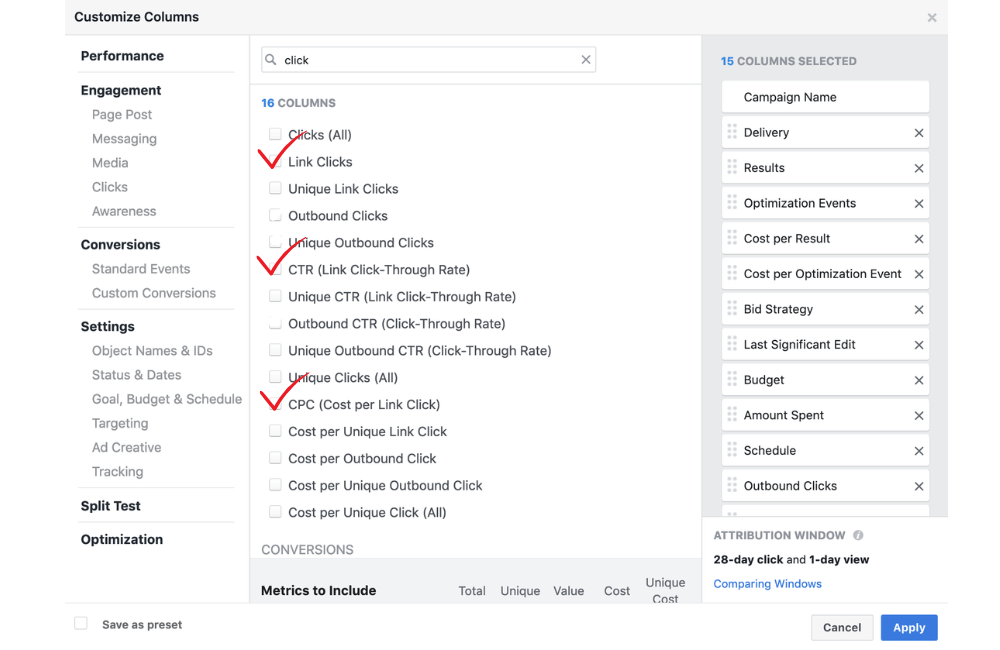Open the Comparing Windows link
The height and width of the screenshot is (650, 1000).
[x=767, y=583]
